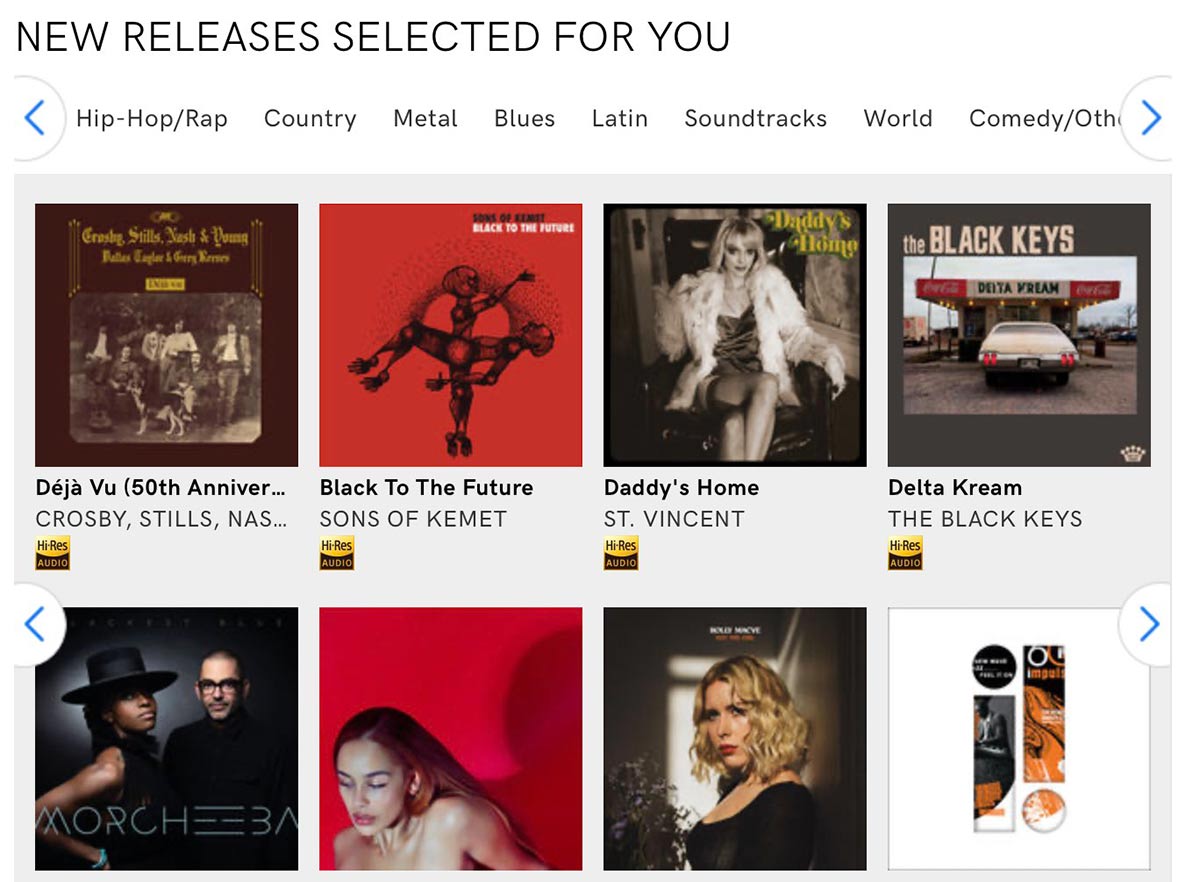Select the World genre tab

point(898,118)
